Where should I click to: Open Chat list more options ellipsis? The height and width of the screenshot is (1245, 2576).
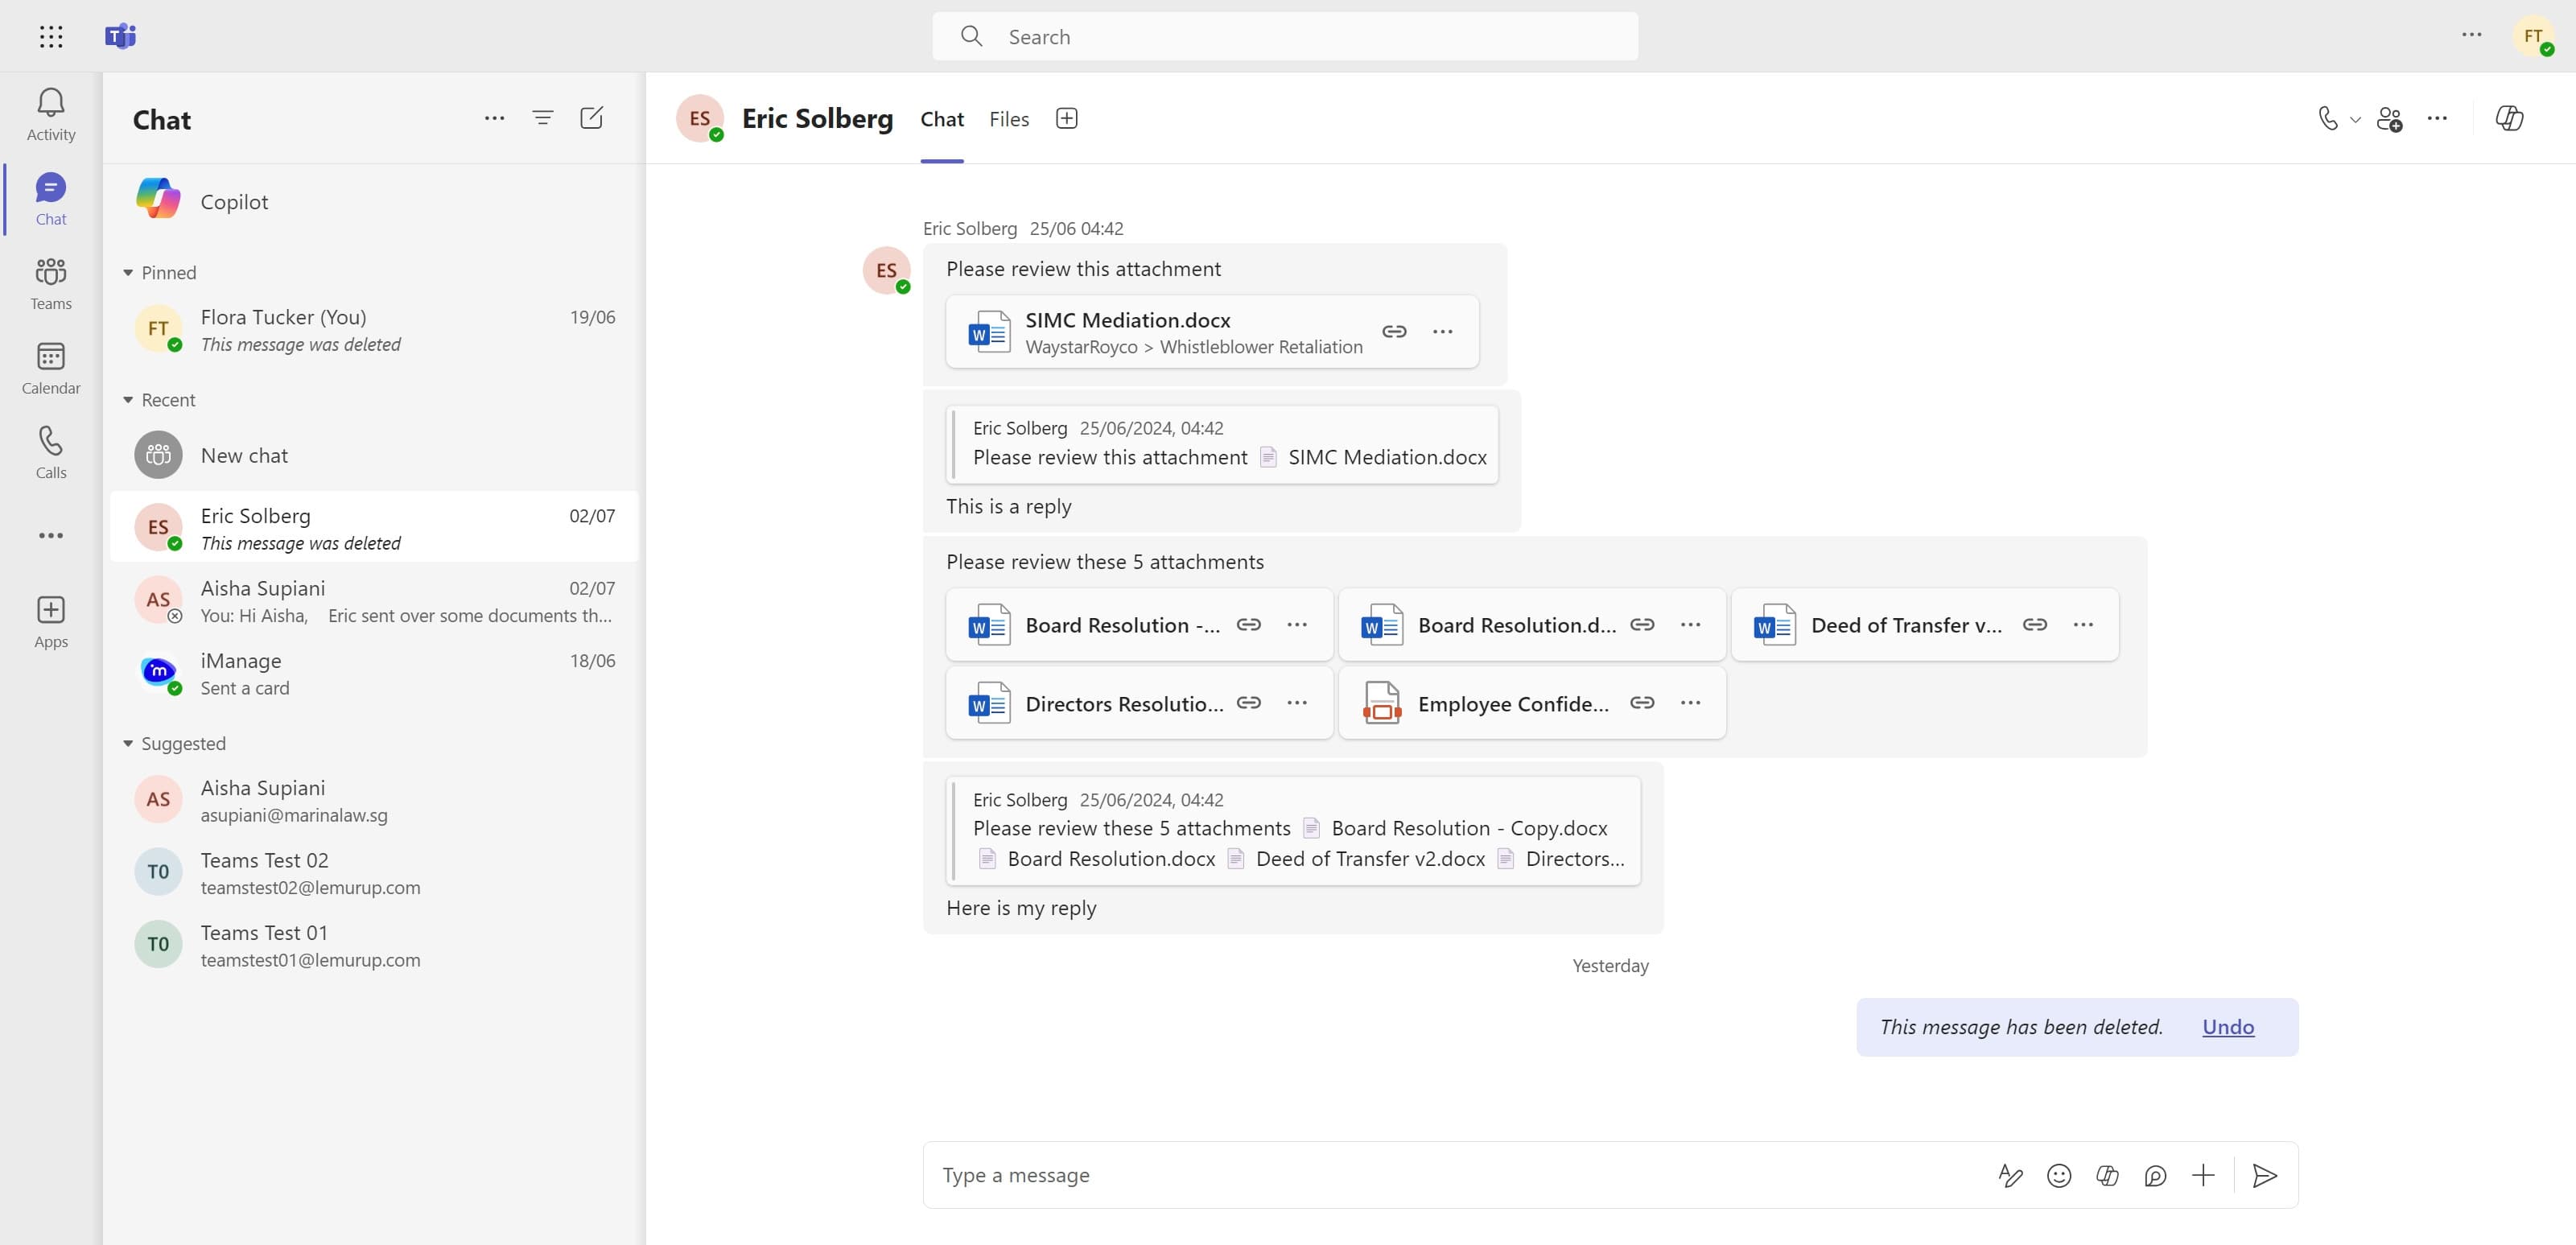494,118
